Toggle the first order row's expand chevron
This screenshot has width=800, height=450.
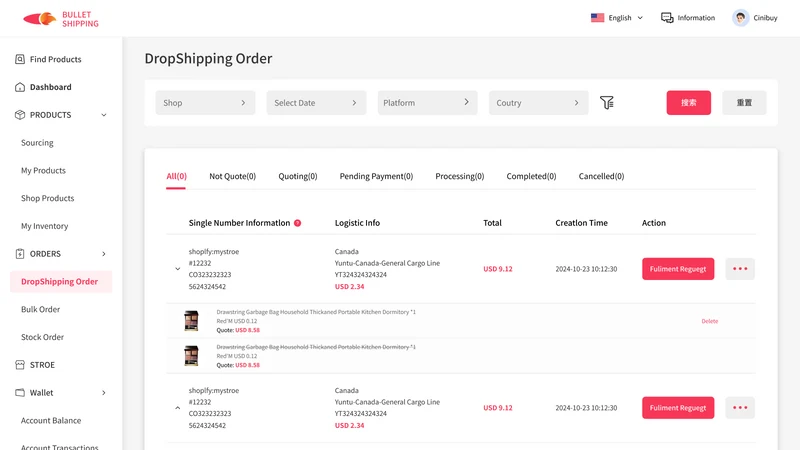[178, 269]
